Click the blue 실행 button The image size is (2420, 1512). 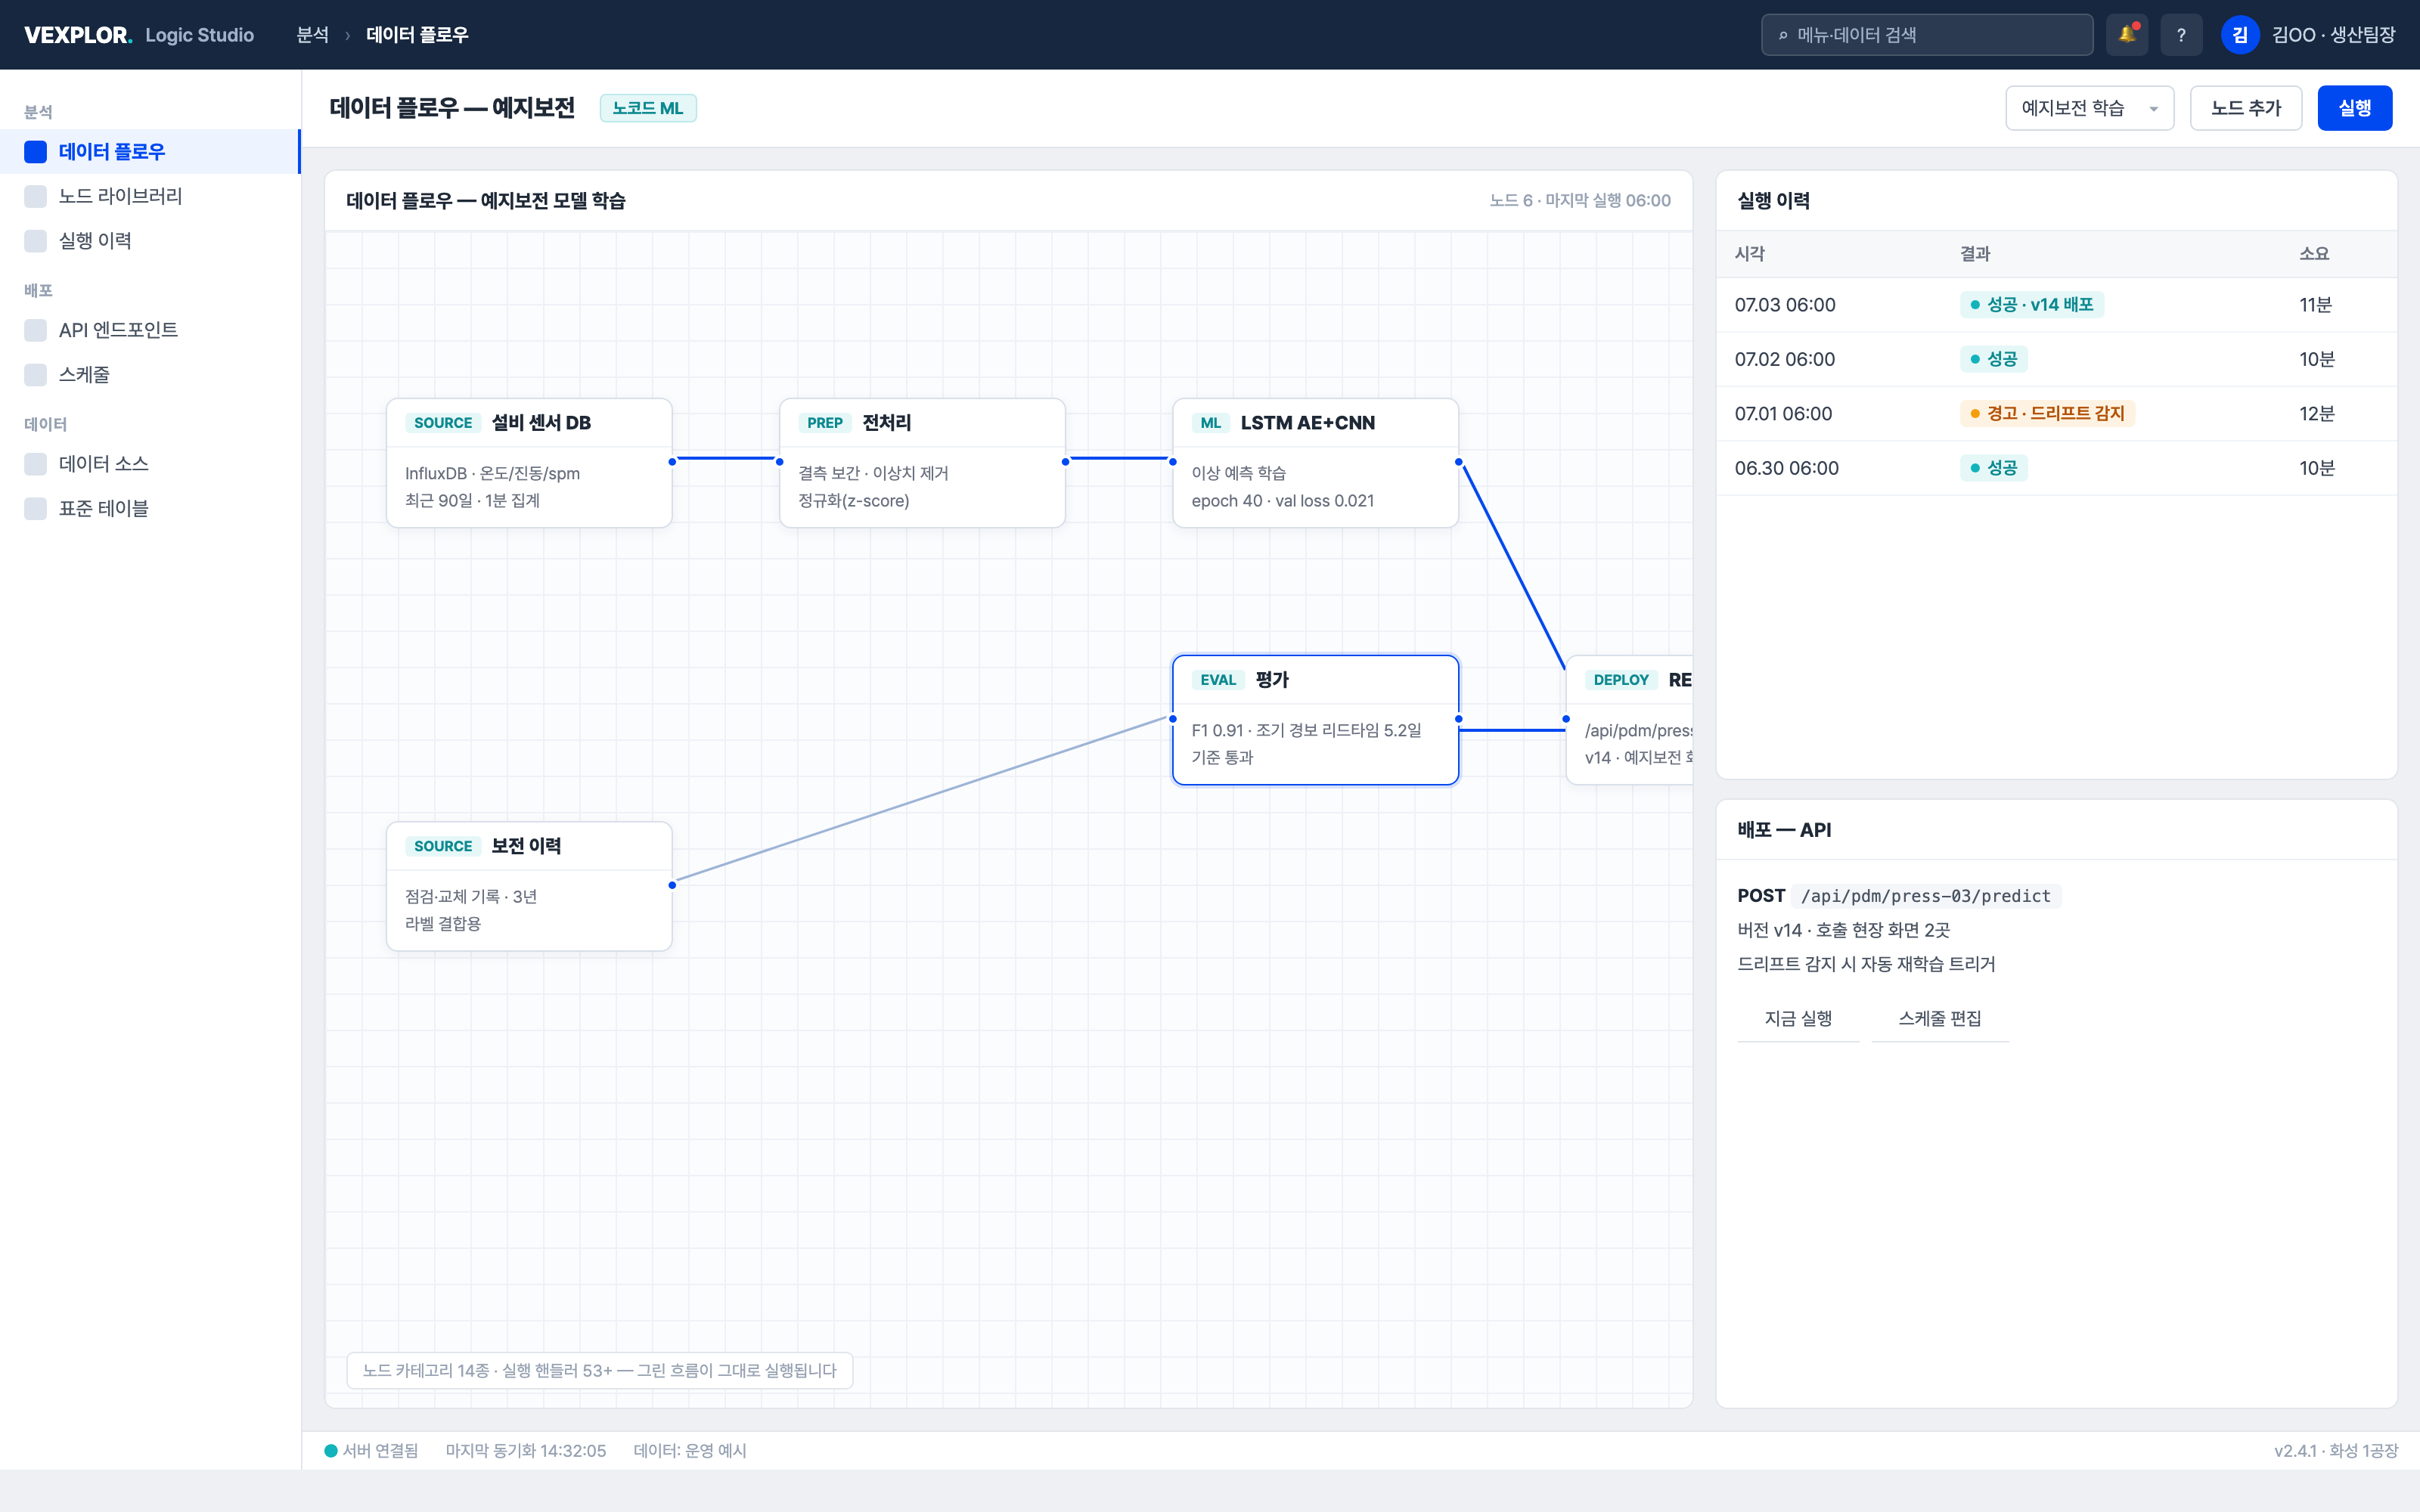coord(2355,108)
